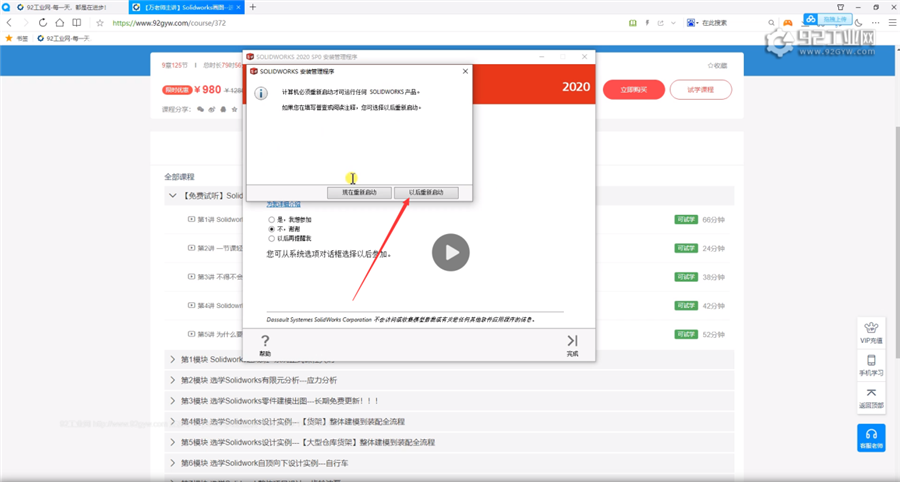
Task: Open lesson 第1讲 Solidworks
Action: [x=215, y=219]
